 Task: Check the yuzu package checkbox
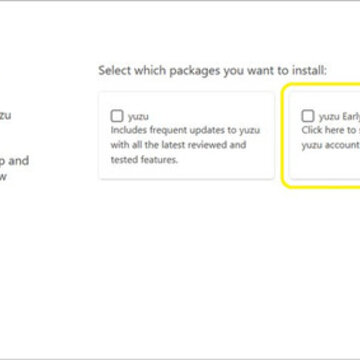(117, 116)
